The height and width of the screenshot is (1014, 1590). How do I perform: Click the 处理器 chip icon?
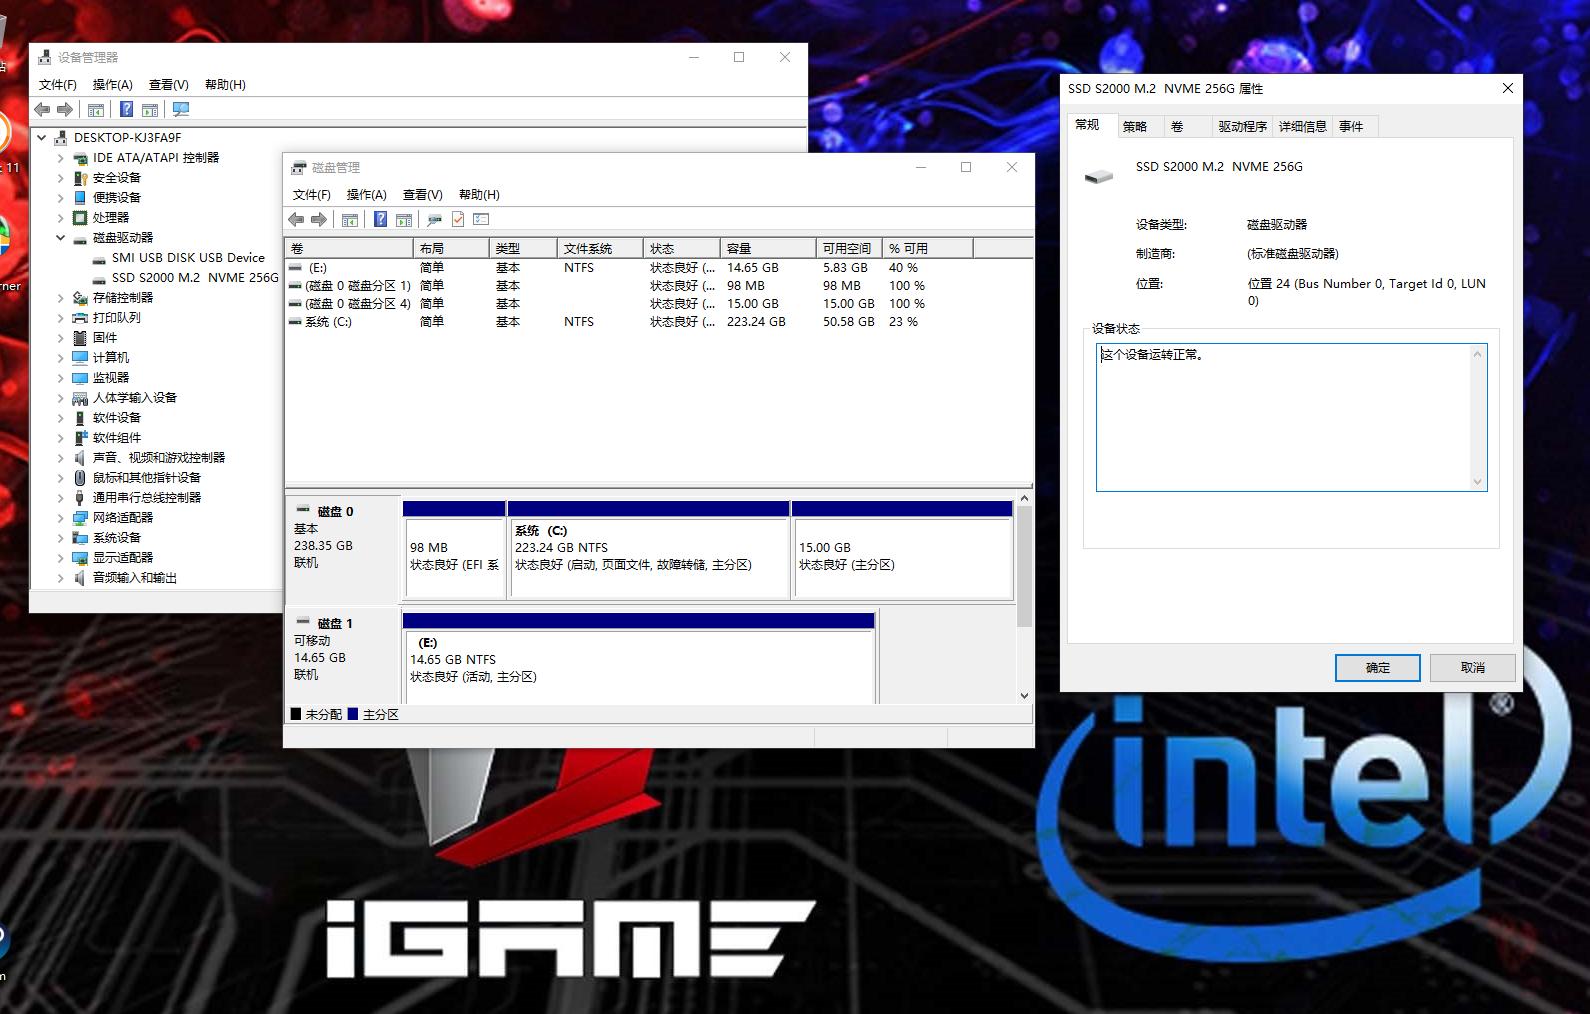point(80,218)
